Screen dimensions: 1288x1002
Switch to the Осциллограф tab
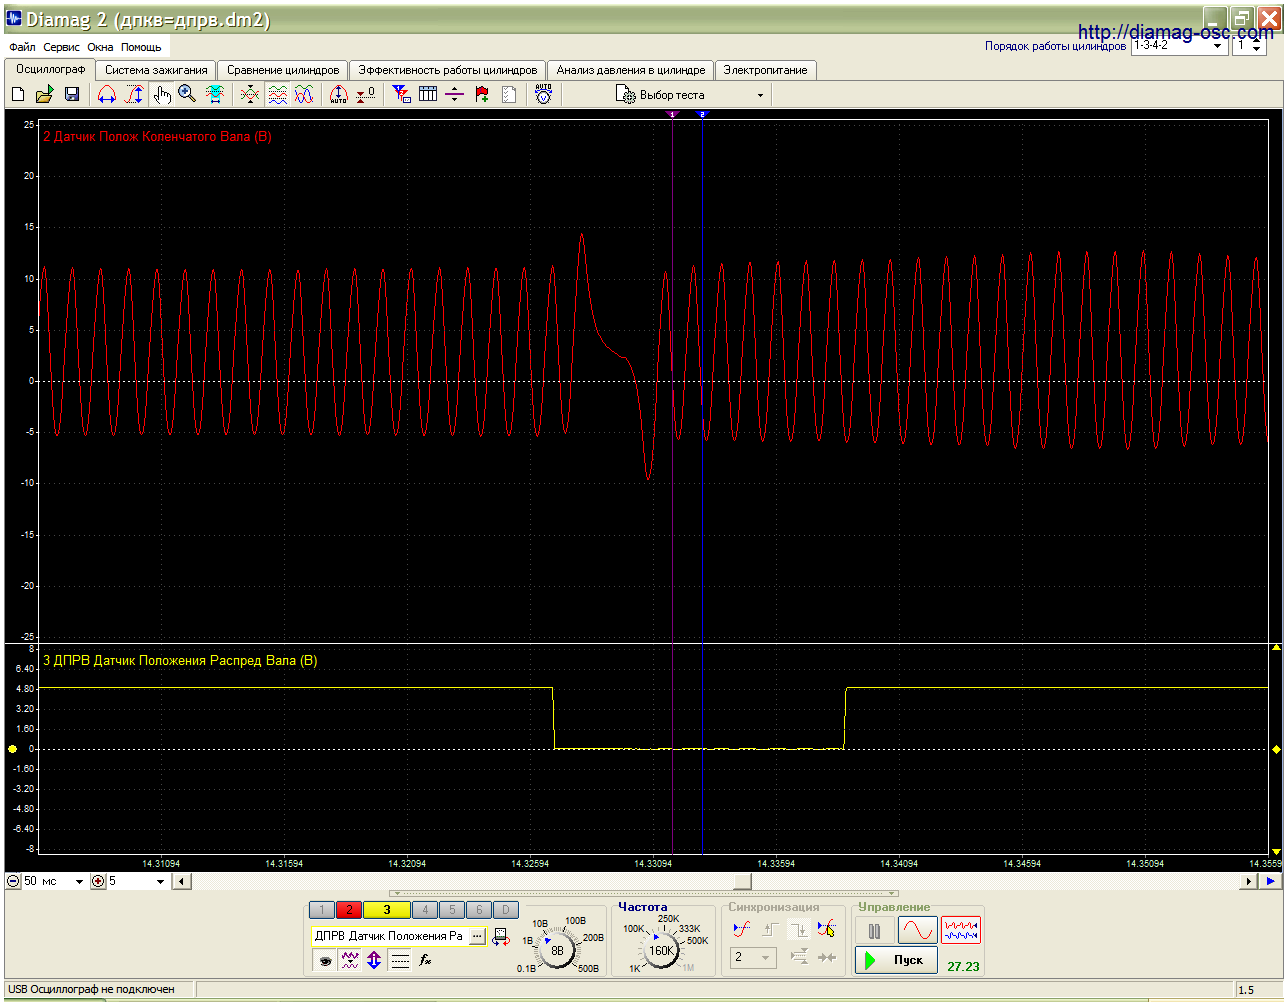pyautogui.click(x=51, y=69)
